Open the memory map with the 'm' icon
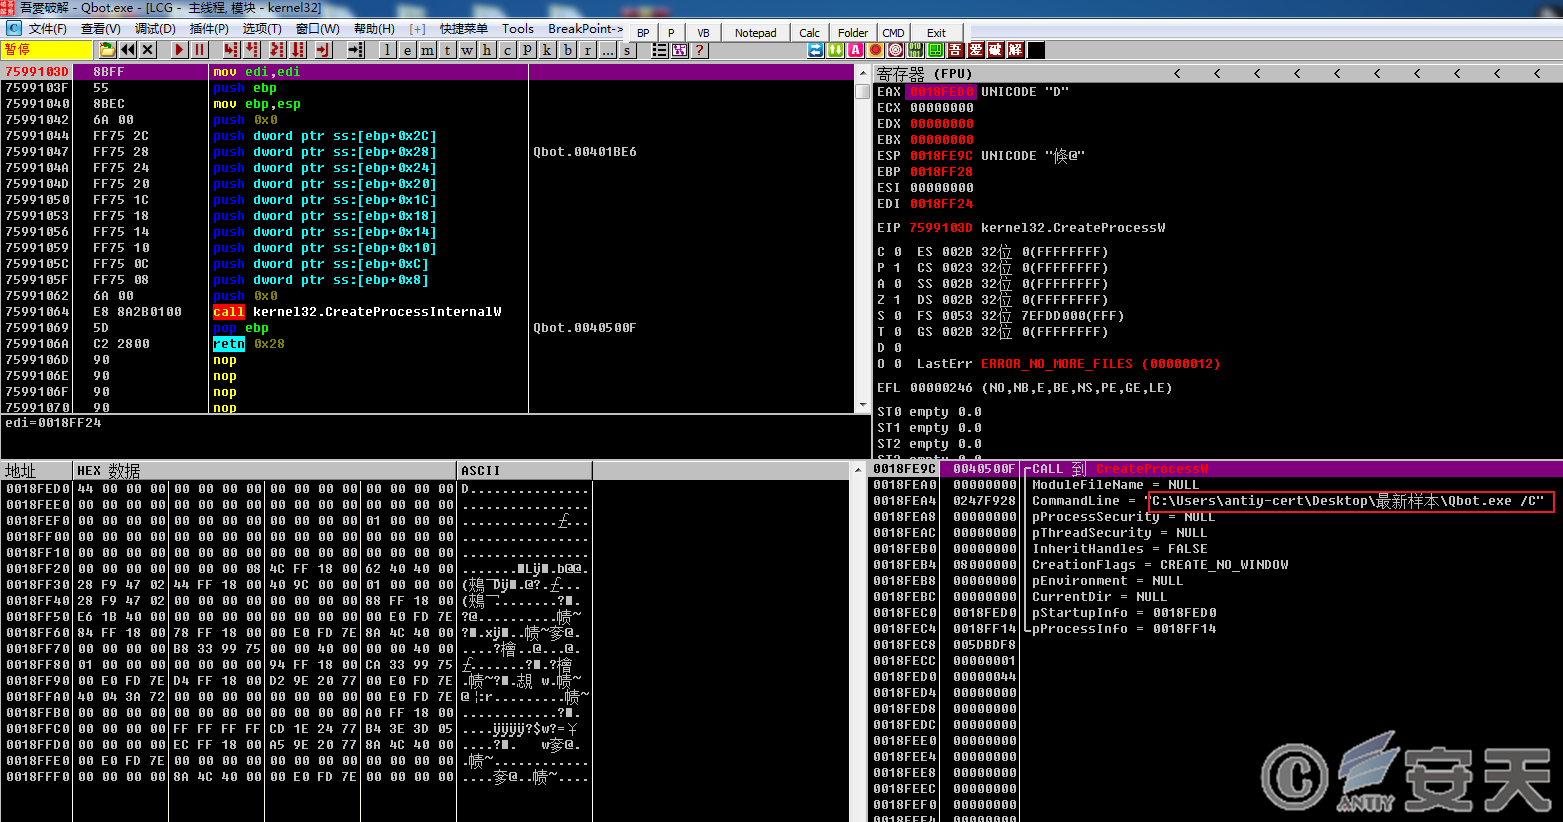1563x822 pixels. click(428, 50)
